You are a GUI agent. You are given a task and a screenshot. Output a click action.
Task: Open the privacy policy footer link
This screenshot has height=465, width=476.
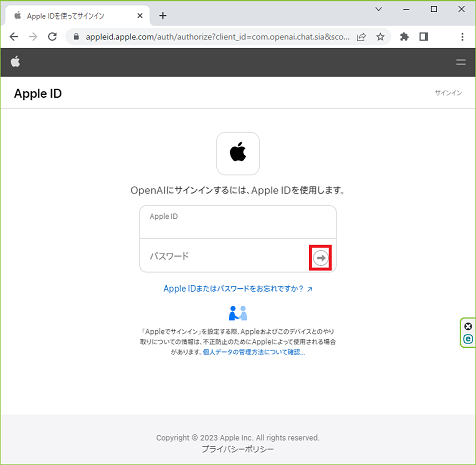[238, 449]
